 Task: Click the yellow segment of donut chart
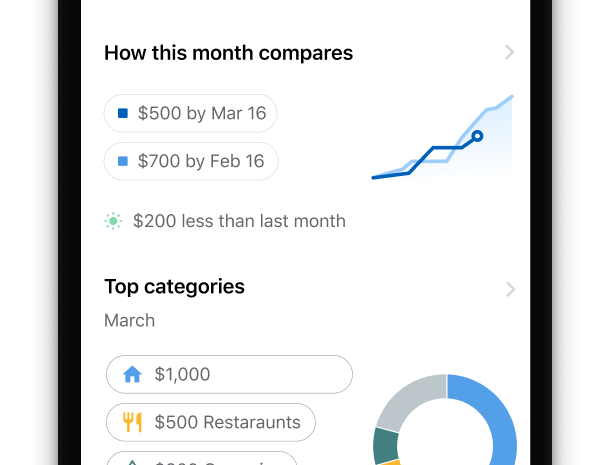tap(391, 462)
